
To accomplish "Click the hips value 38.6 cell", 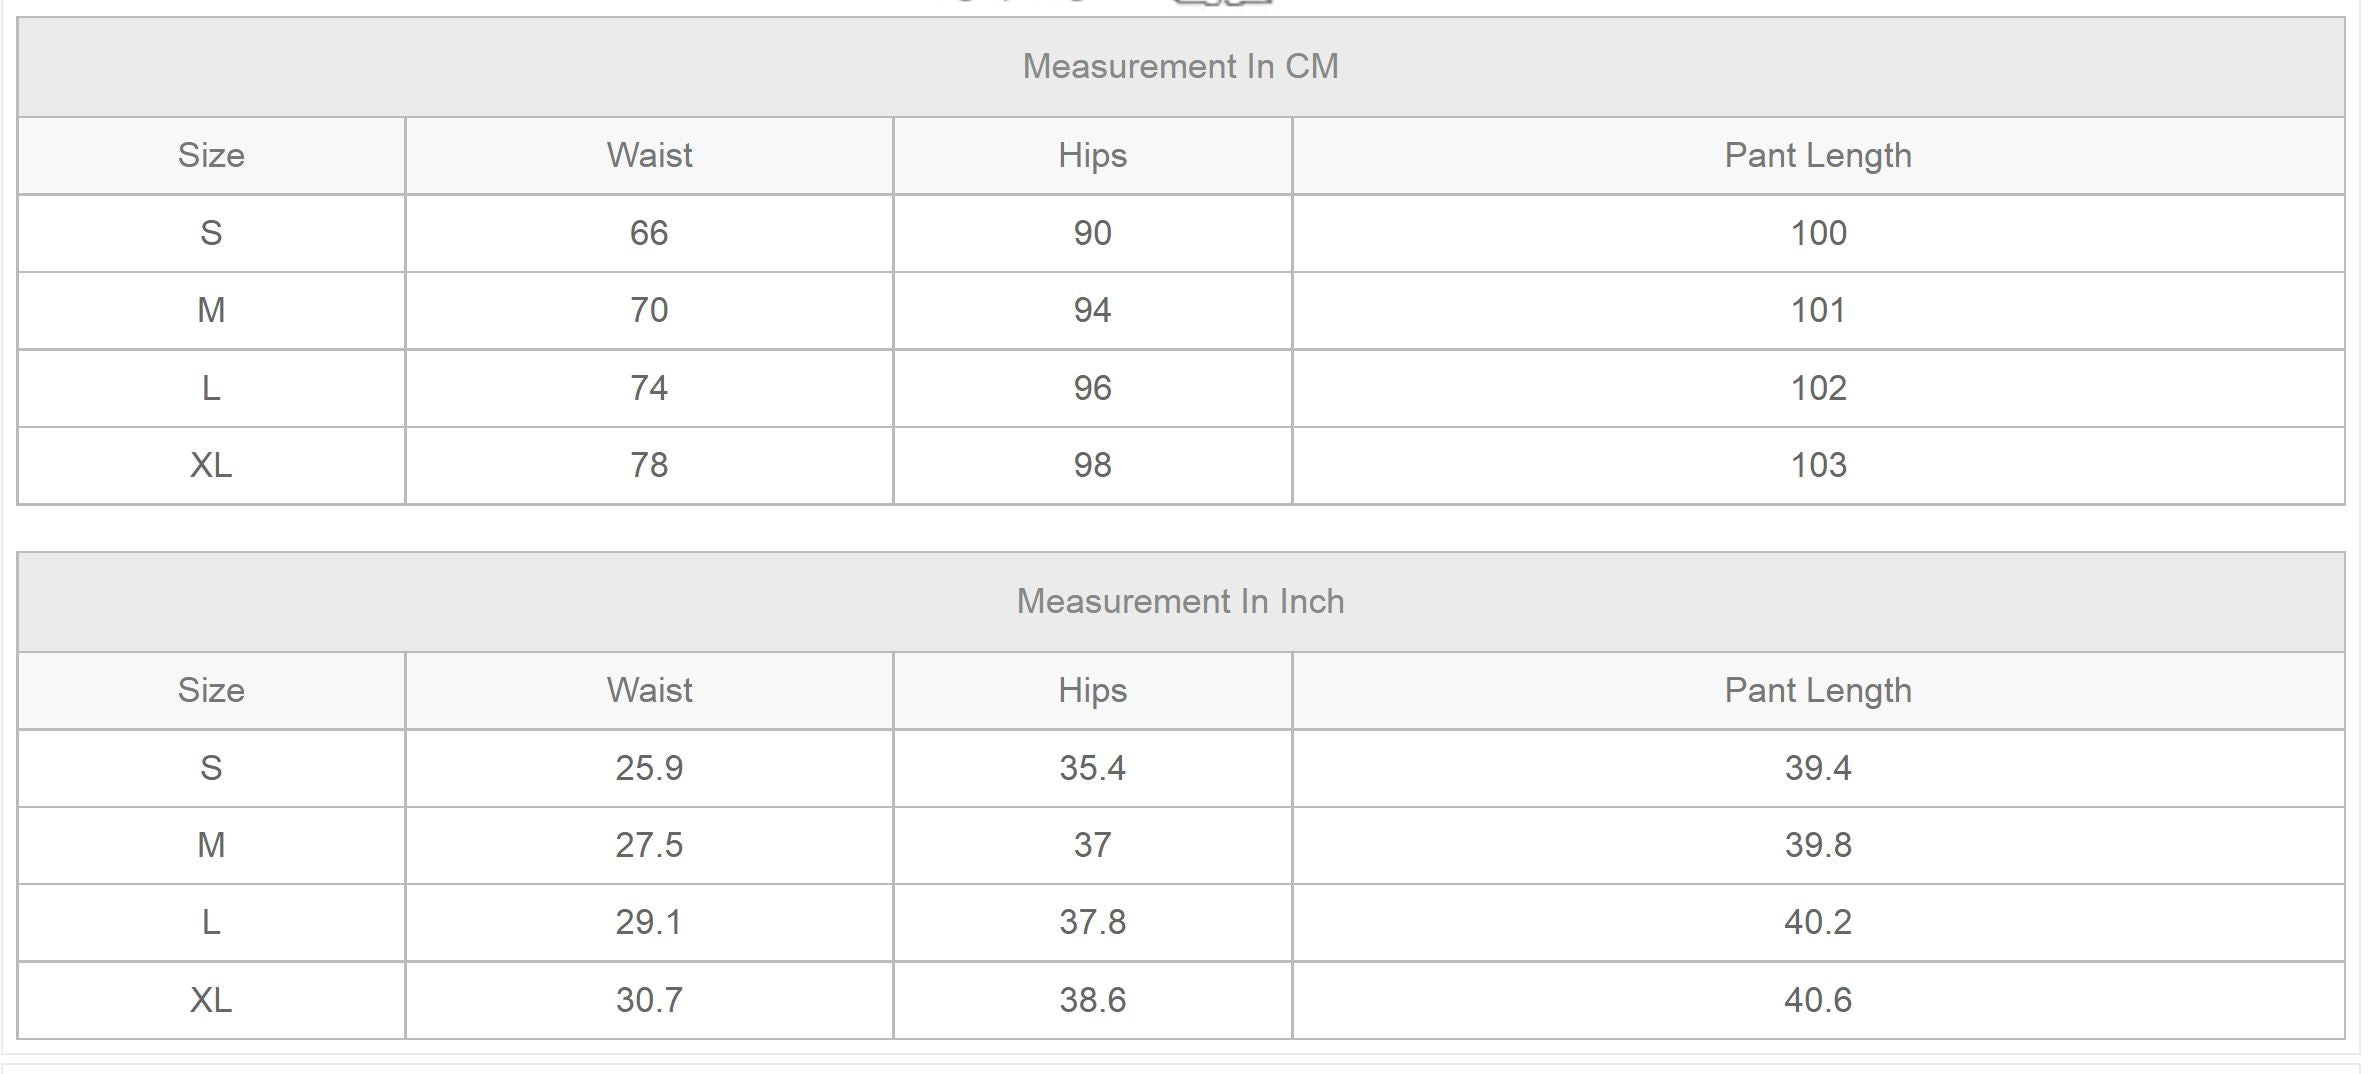I will (x=1092, y=1000).
